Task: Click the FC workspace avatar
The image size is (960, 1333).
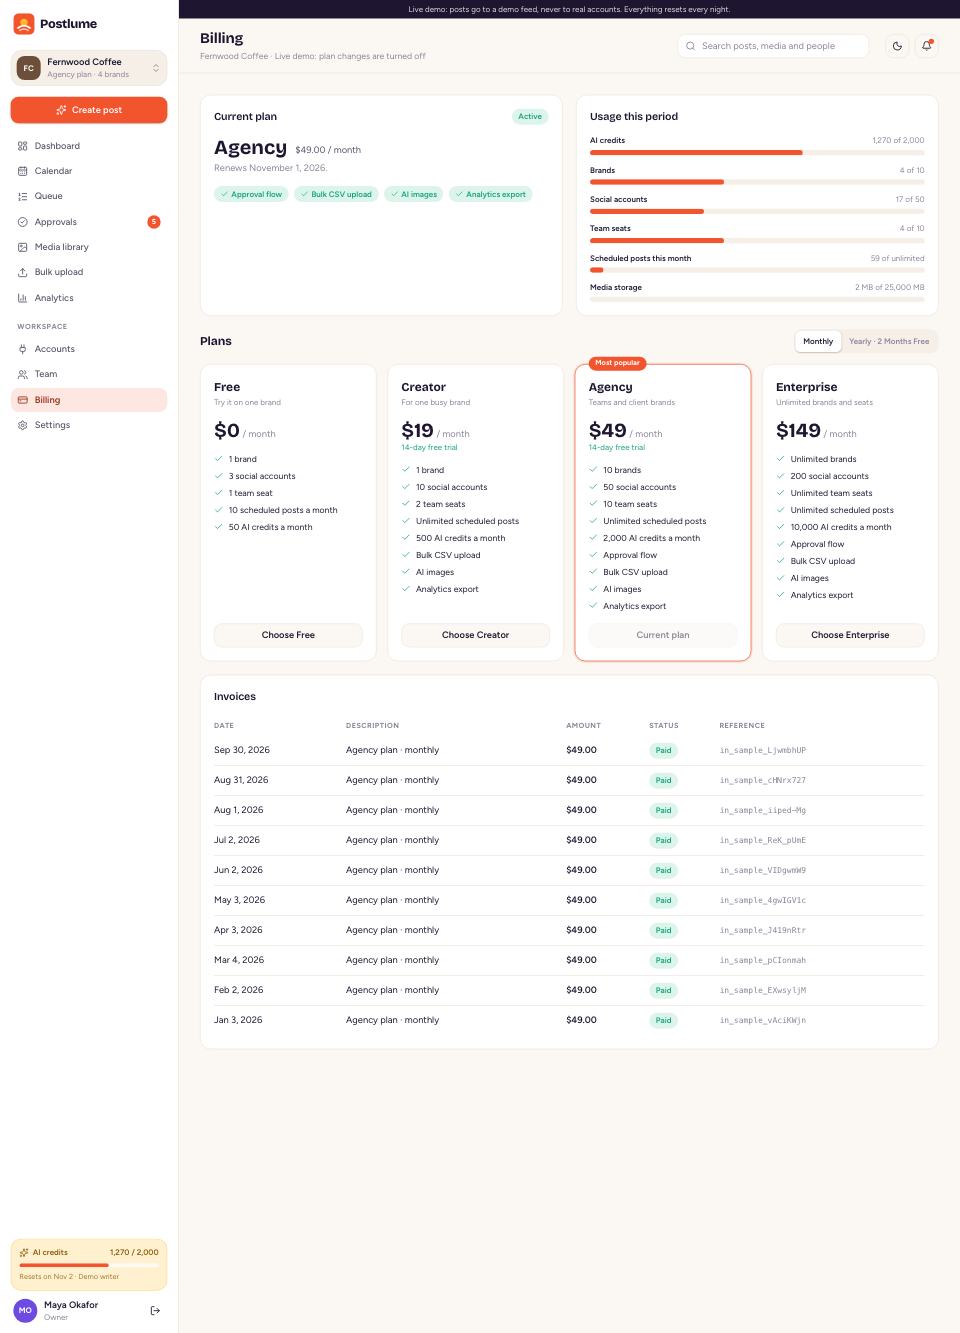Action: 29,68
